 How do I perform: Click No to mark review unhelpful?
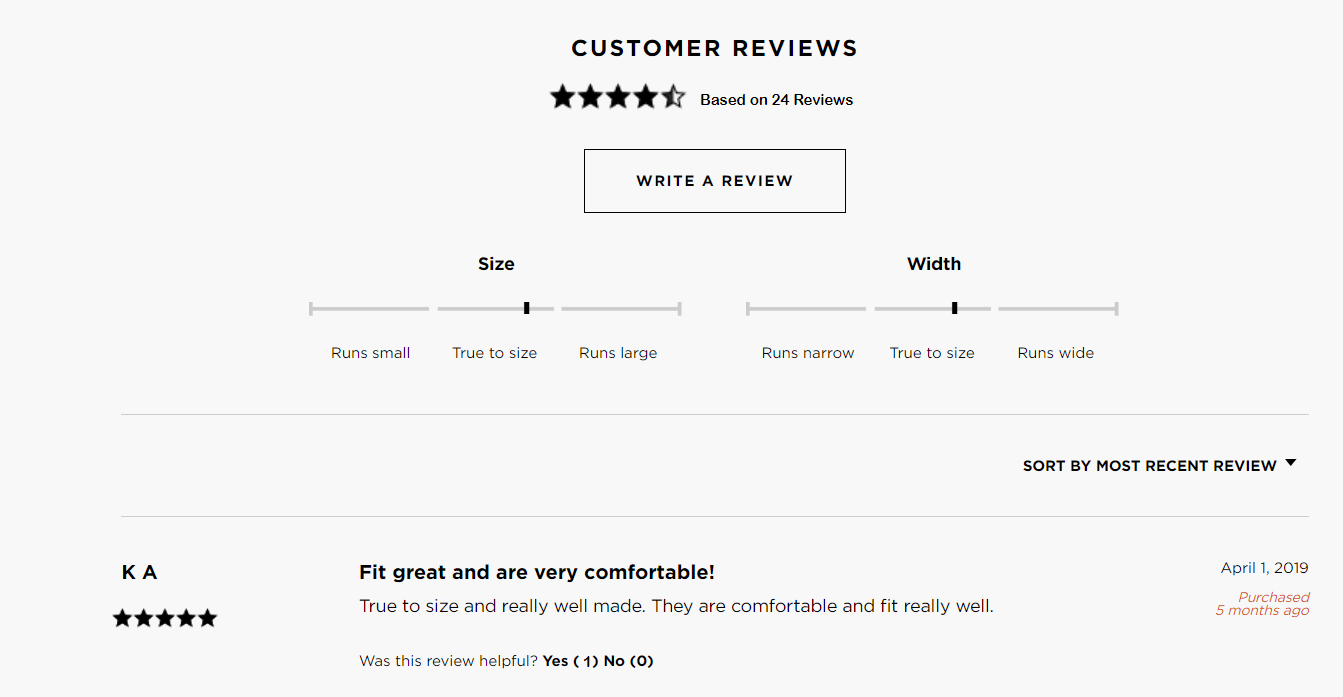[629, 661]
